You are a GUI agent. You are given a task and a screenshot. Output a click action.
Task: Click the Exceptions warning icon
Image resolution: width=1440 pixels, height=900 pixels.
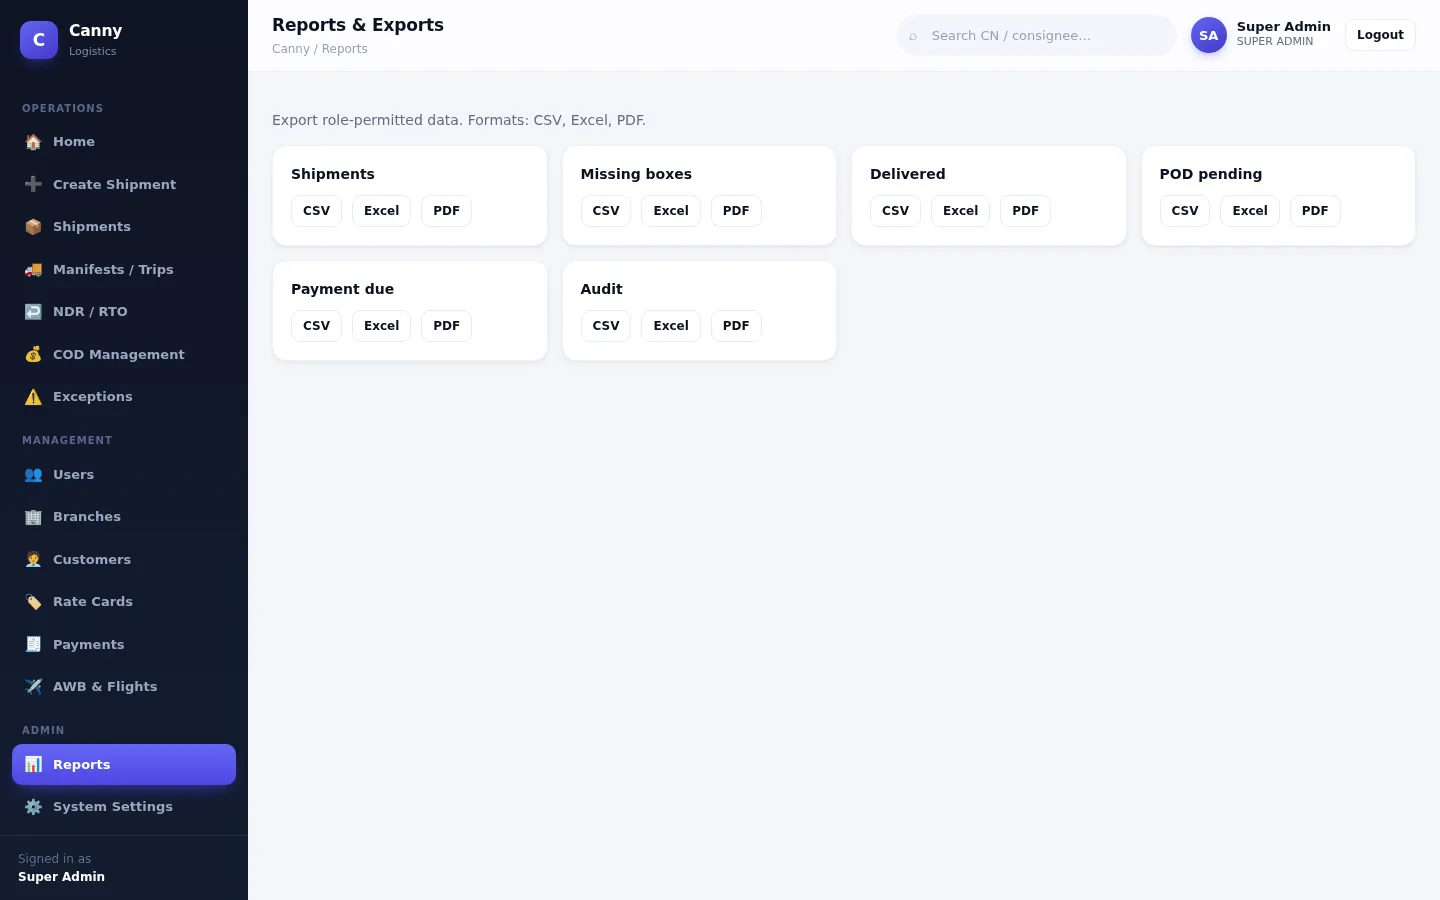[33, 397]
